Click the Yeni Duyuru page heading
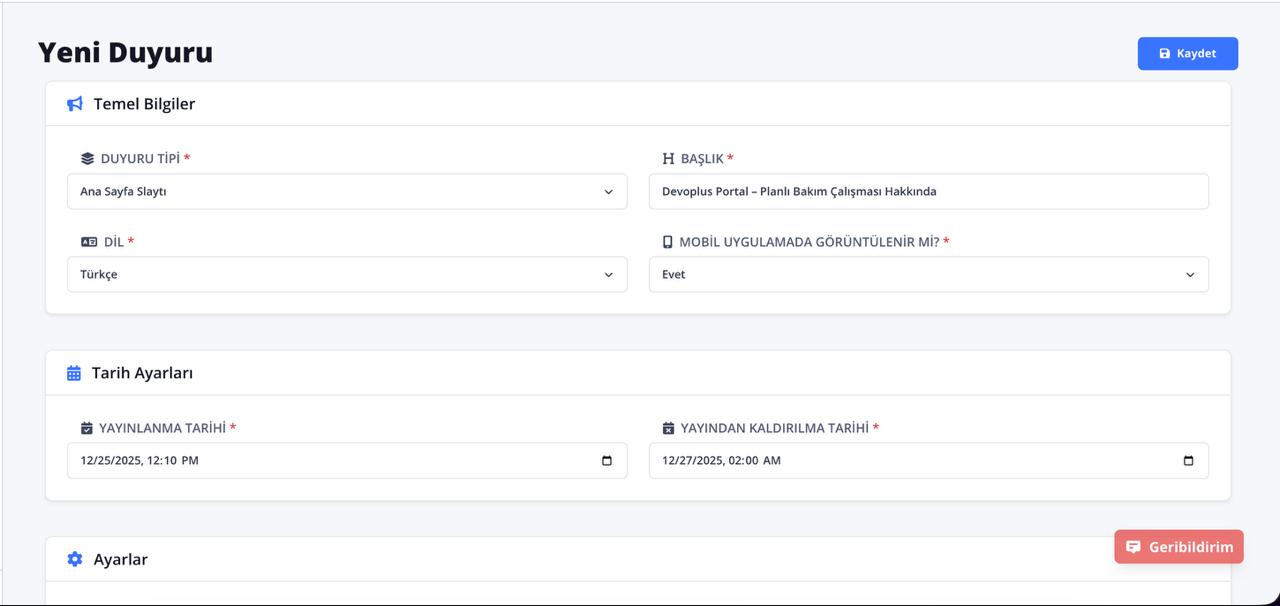The height and width of the screenshot is (606, 1280). [x=126, y=52]
